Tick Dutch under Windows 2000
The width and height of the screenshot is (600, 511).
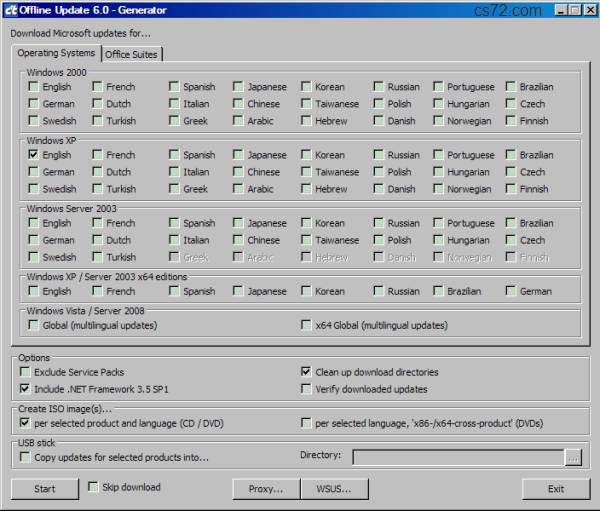coord(98,103)
